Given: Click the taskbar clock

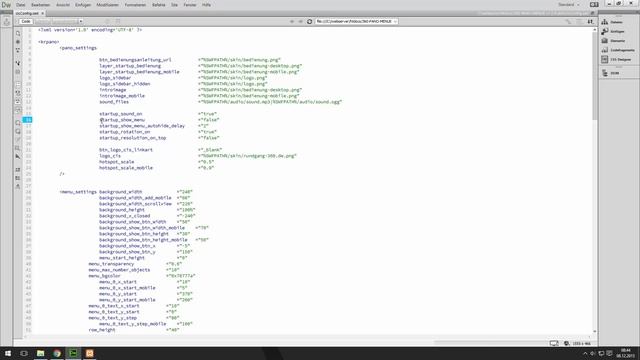Looking at the screenshot, I should pos(625,353).
